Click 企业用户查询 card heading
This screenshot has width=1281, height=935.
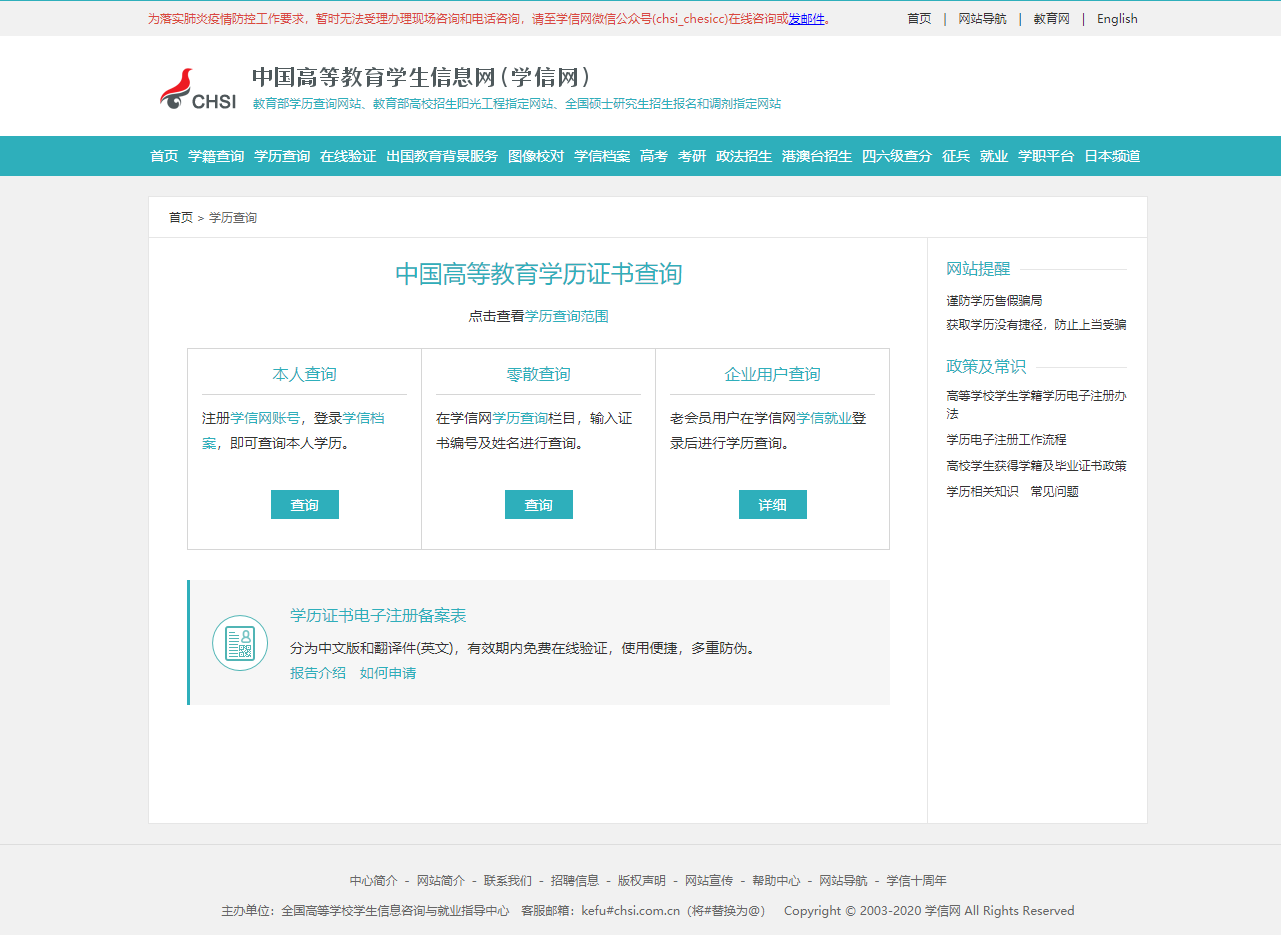point(773,374)
